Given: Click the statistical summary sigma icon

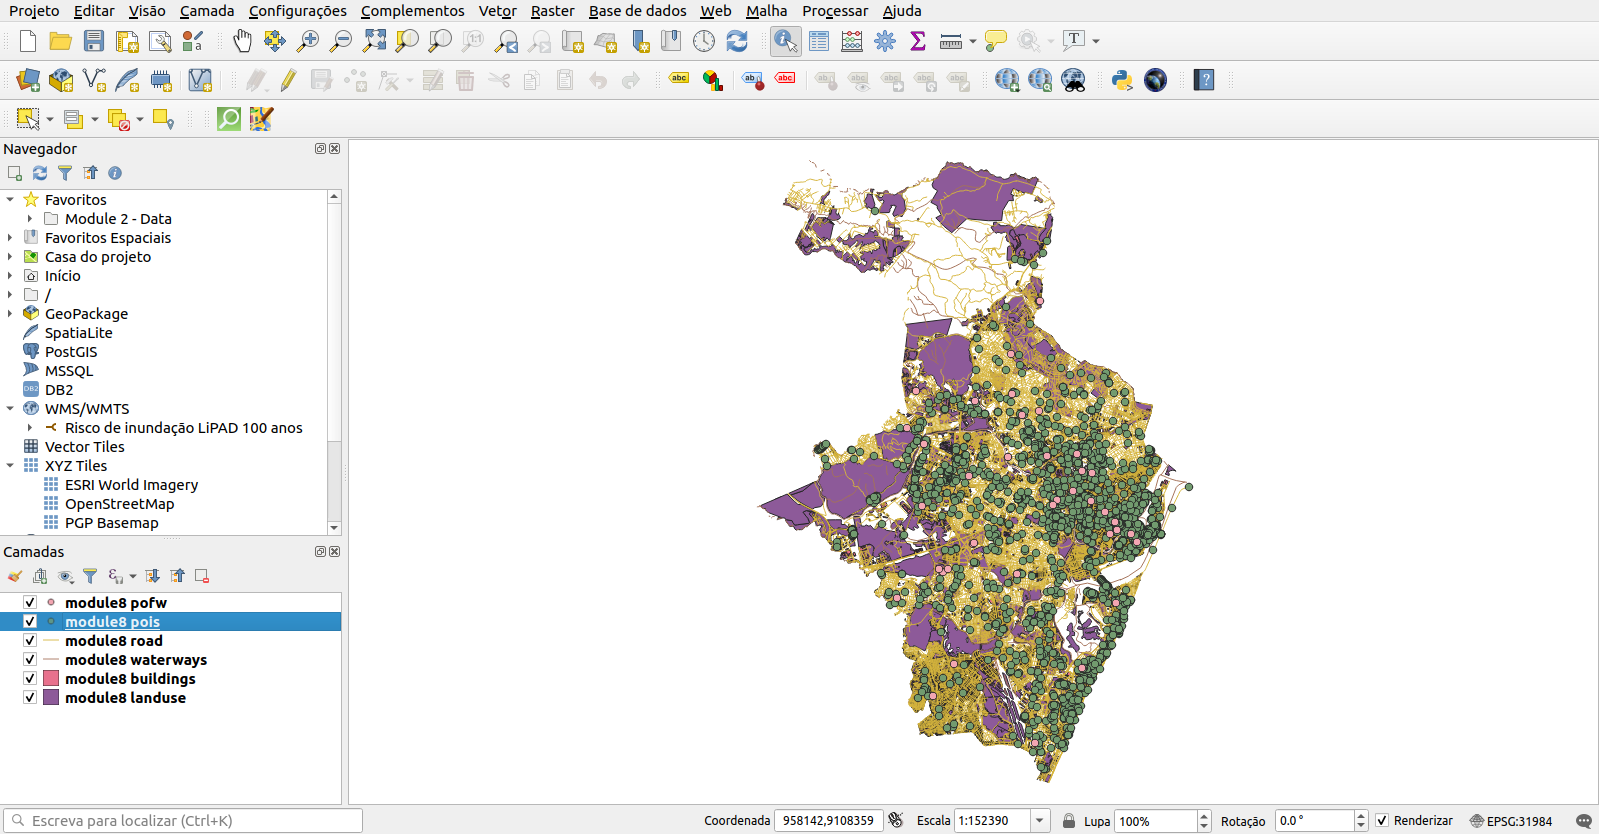Looking at the screenshot, I should [918, 41].
